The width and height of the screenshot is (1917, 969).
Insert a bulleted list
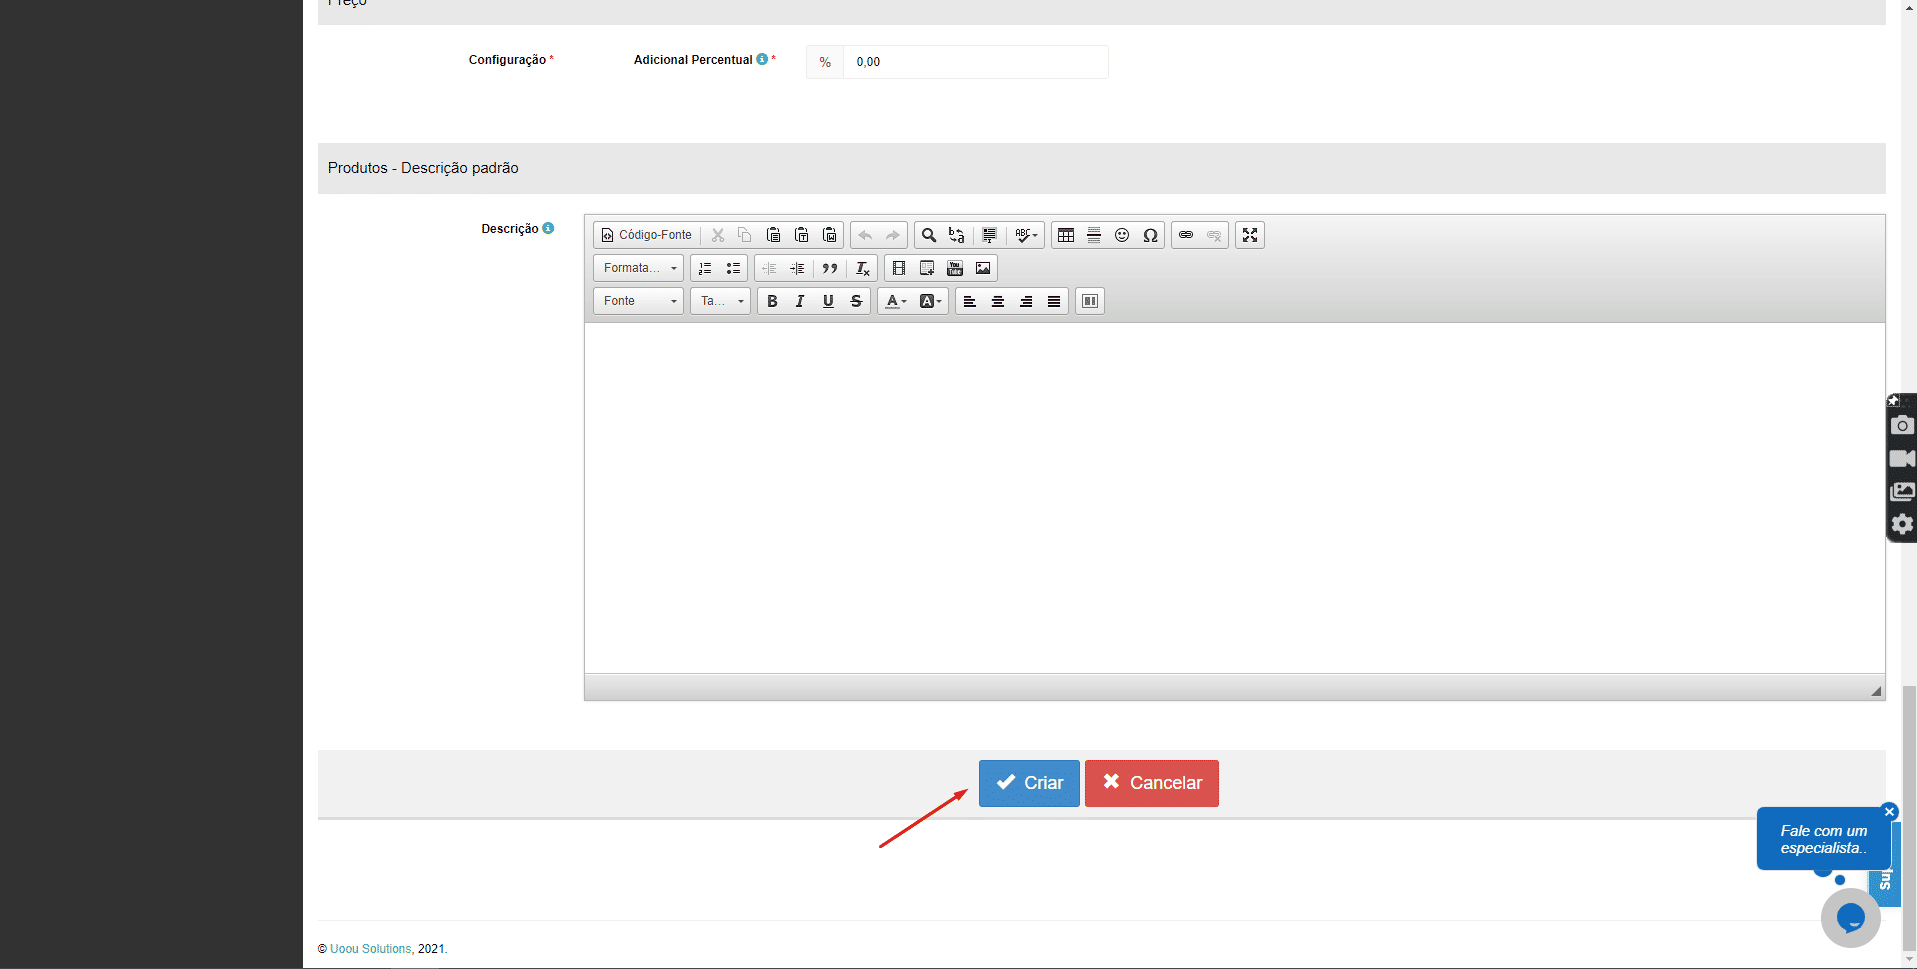pos(733,268)
